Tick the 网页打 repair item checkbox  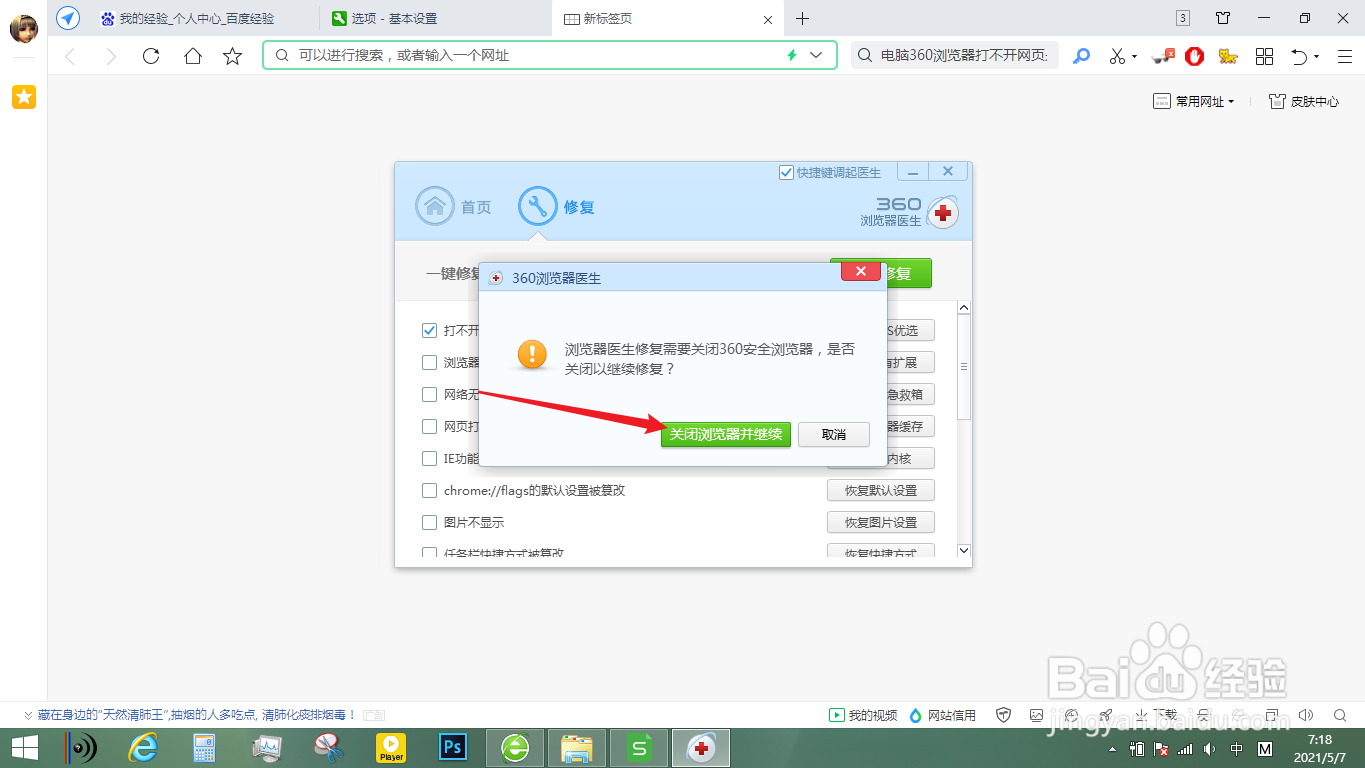click(x=429, y=426)
